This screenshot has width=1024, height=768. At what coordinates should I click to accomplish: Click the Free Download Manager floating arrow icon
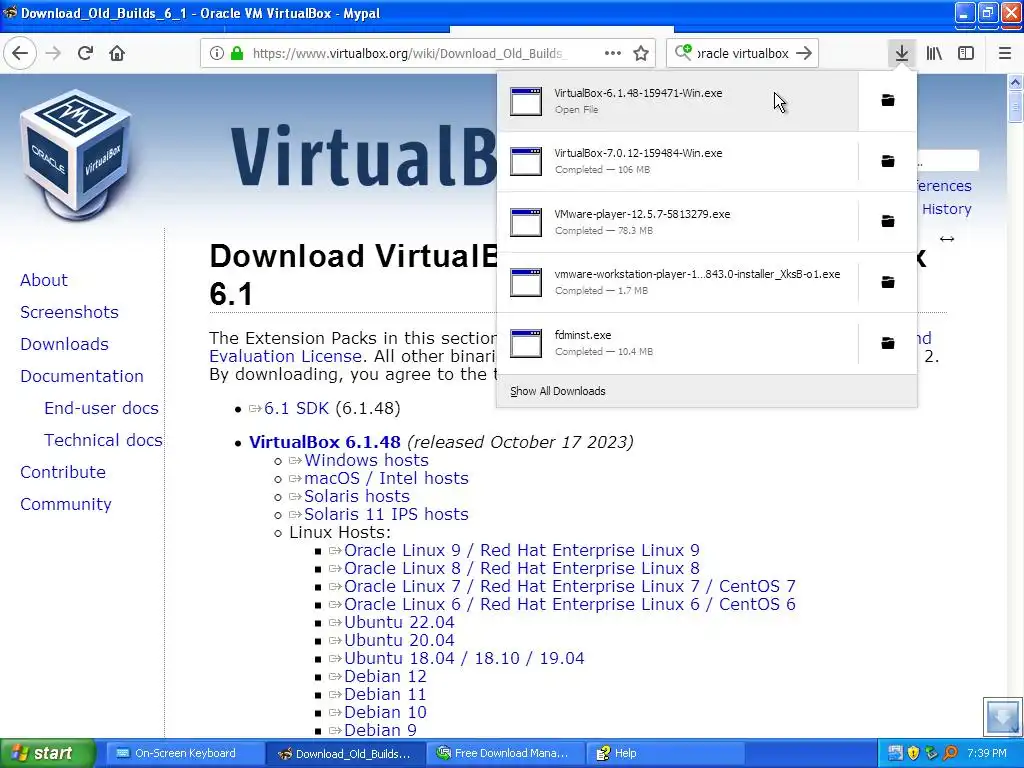1002,716
